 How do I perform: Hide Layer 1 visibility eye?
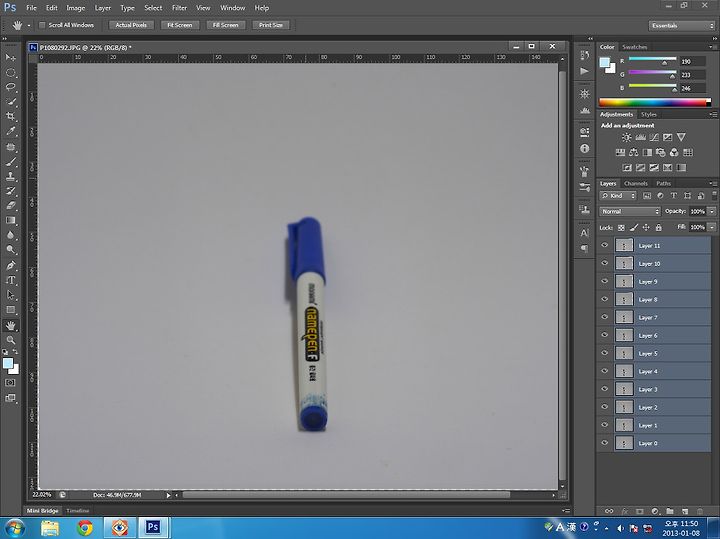pos(604,425)
